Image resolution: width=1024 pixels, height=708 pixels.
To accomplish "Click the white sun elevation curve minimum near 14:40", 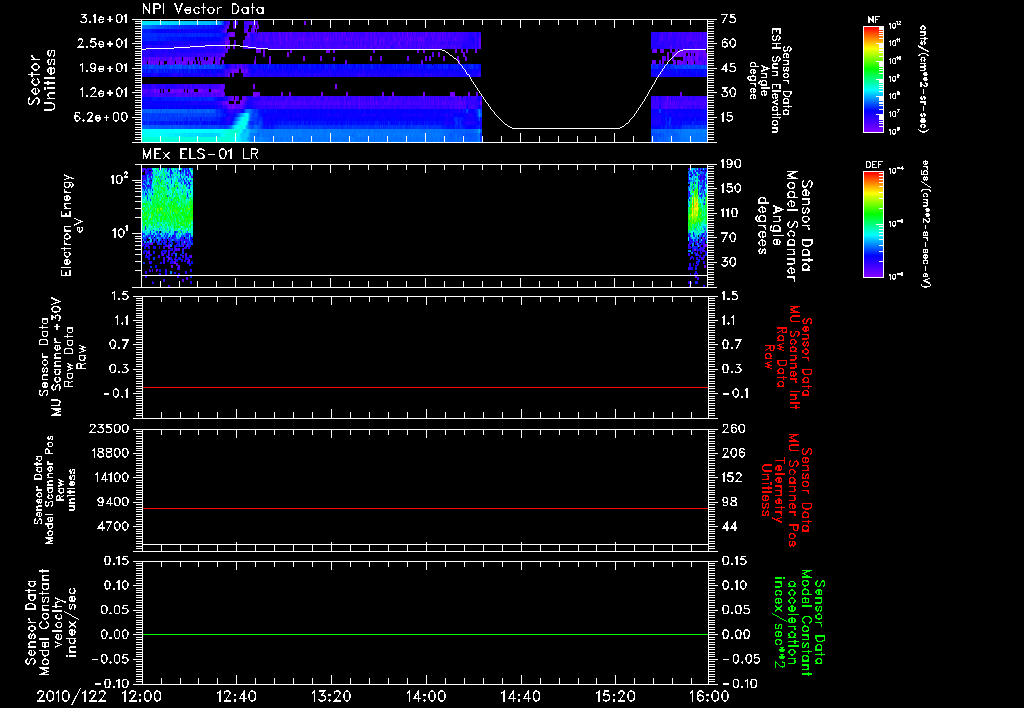I will click(565, 128).
